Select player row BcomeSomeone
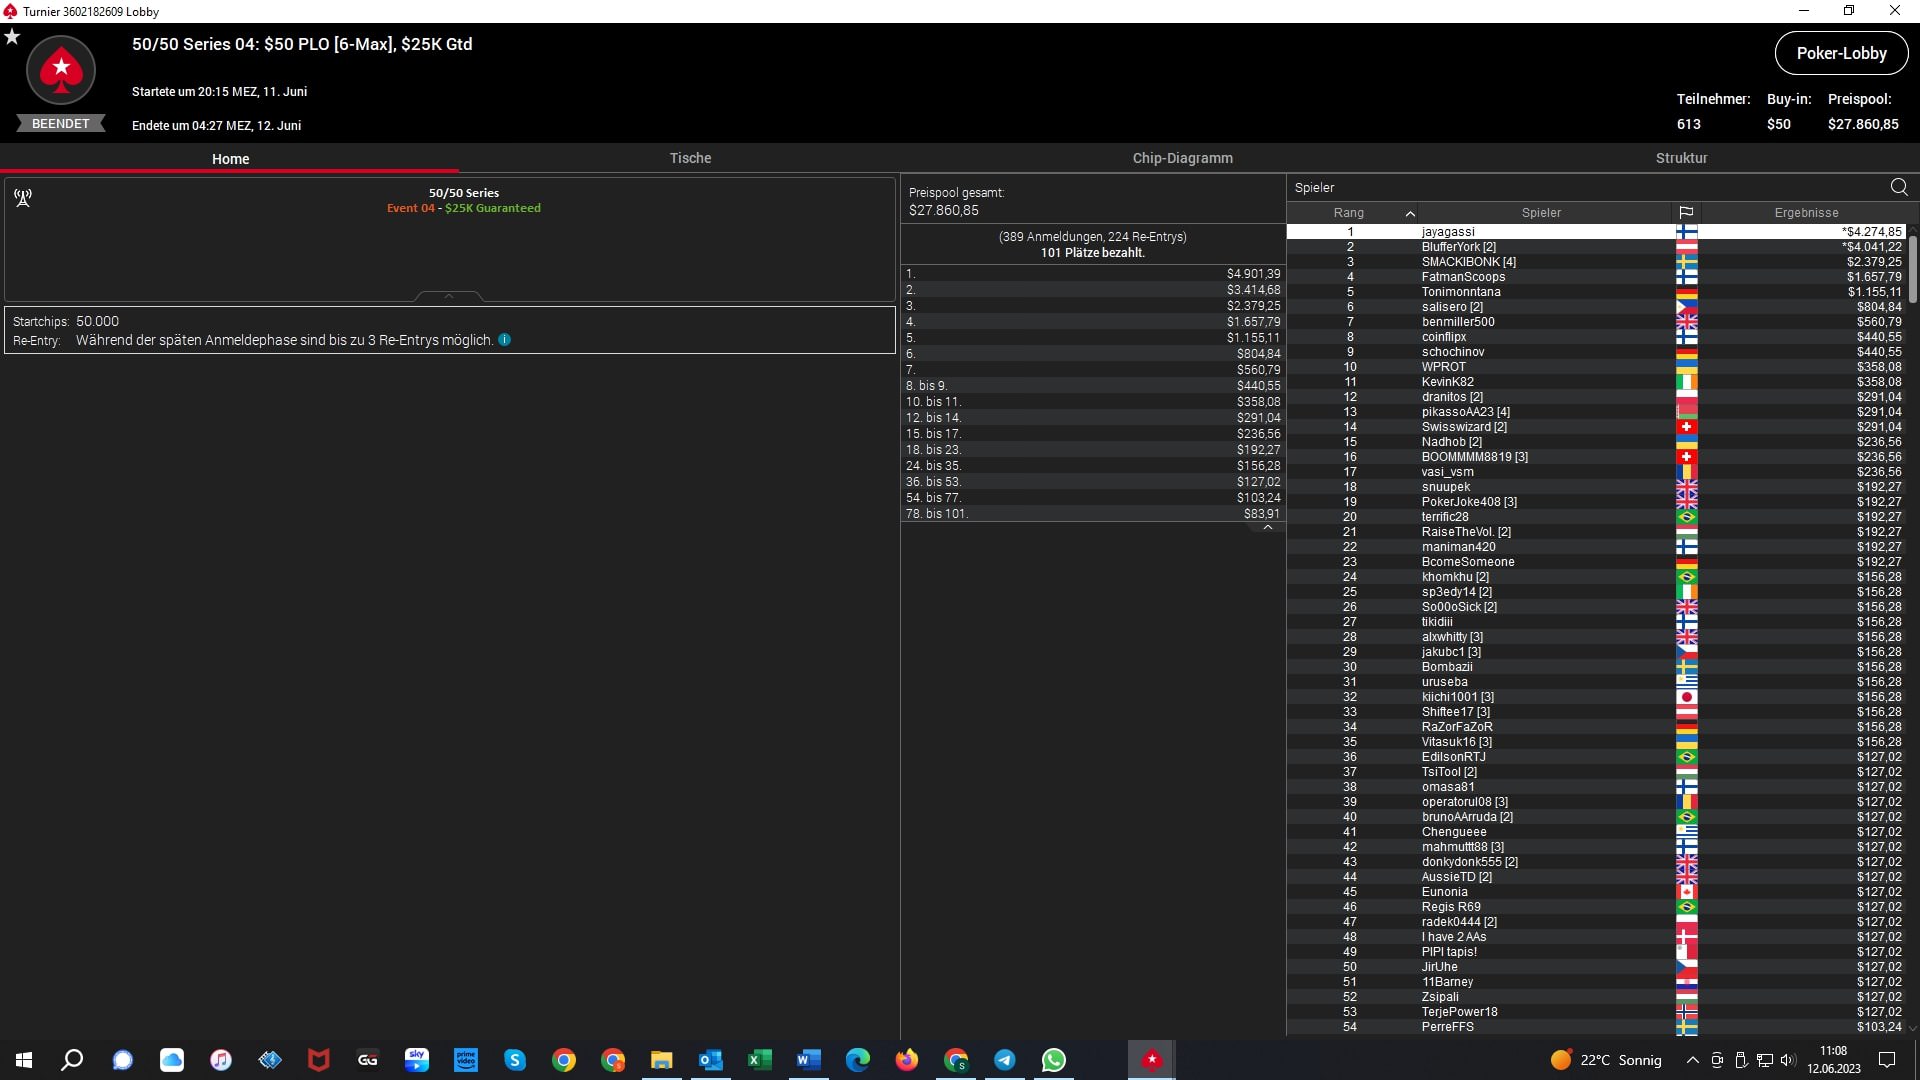 click(1596, 562)
